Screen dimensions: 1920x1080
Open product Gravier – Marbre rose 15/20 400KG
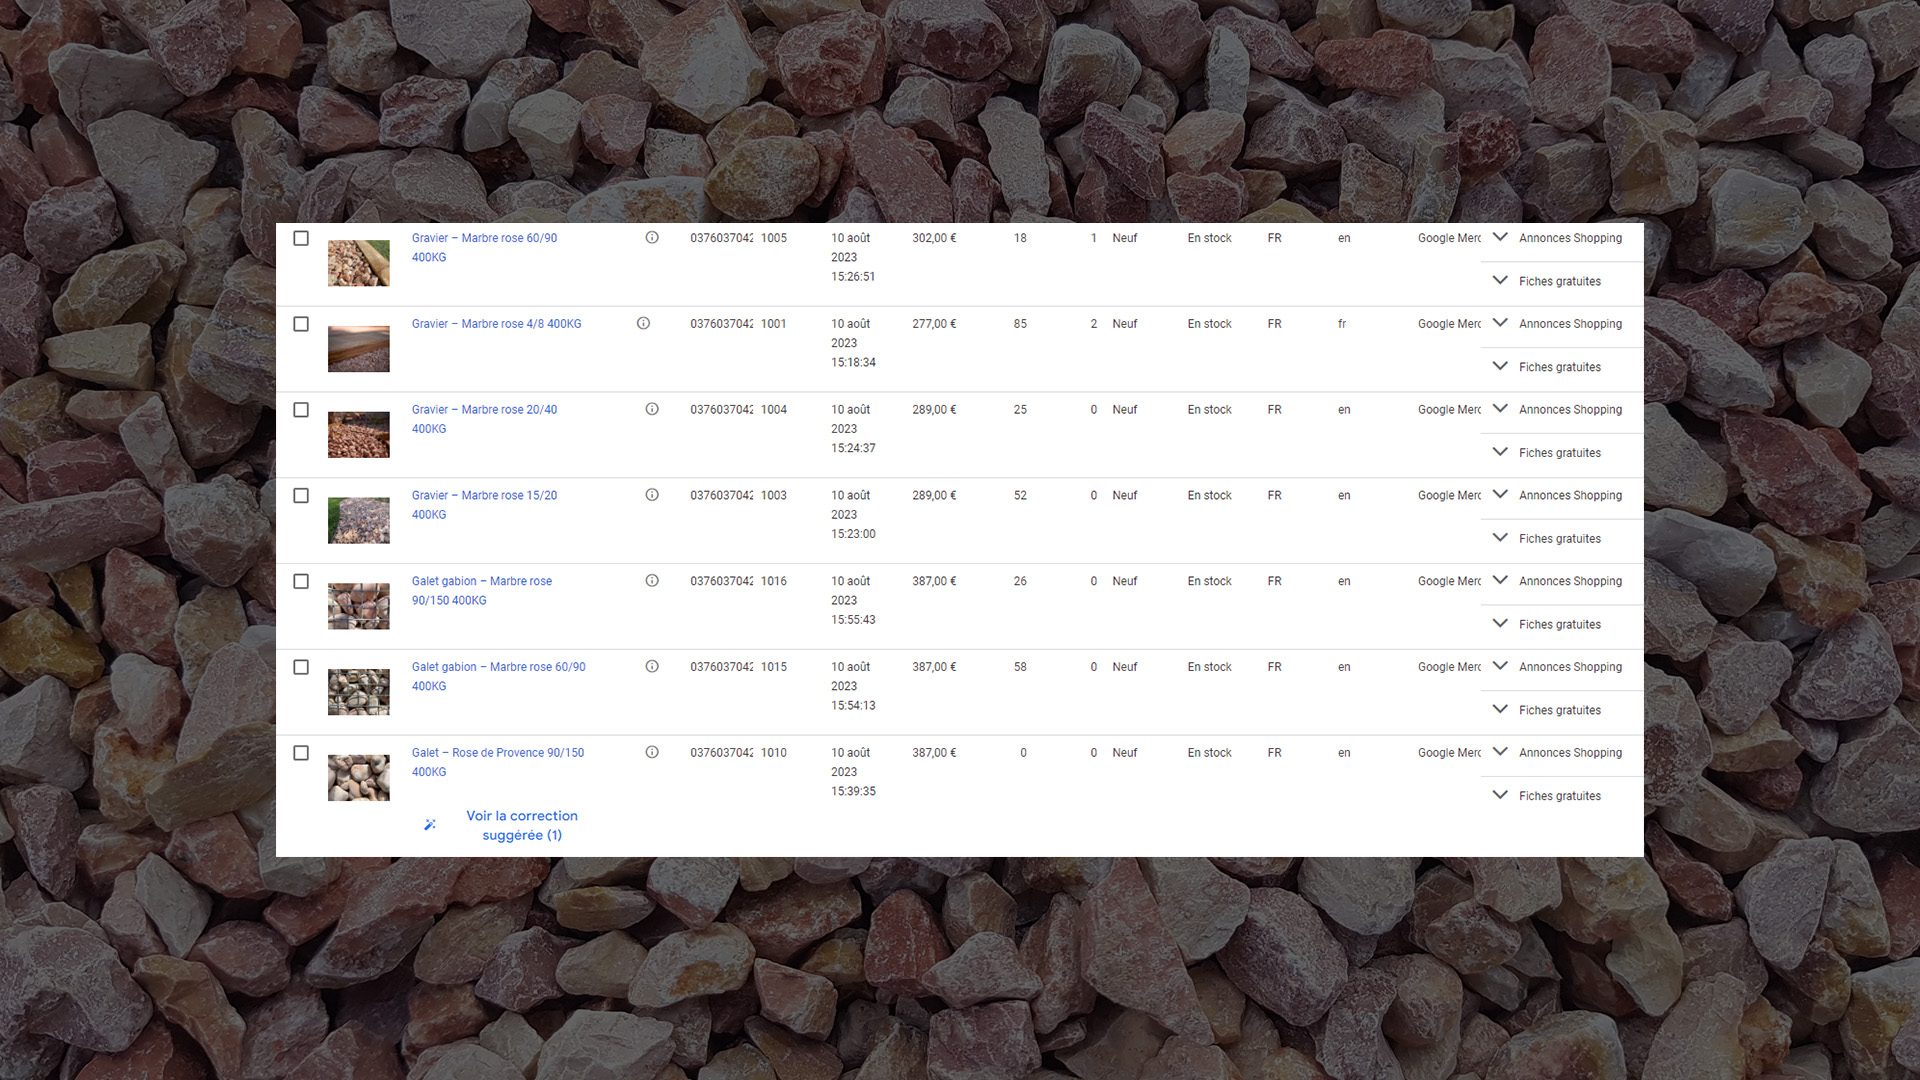tap(484, 505)
